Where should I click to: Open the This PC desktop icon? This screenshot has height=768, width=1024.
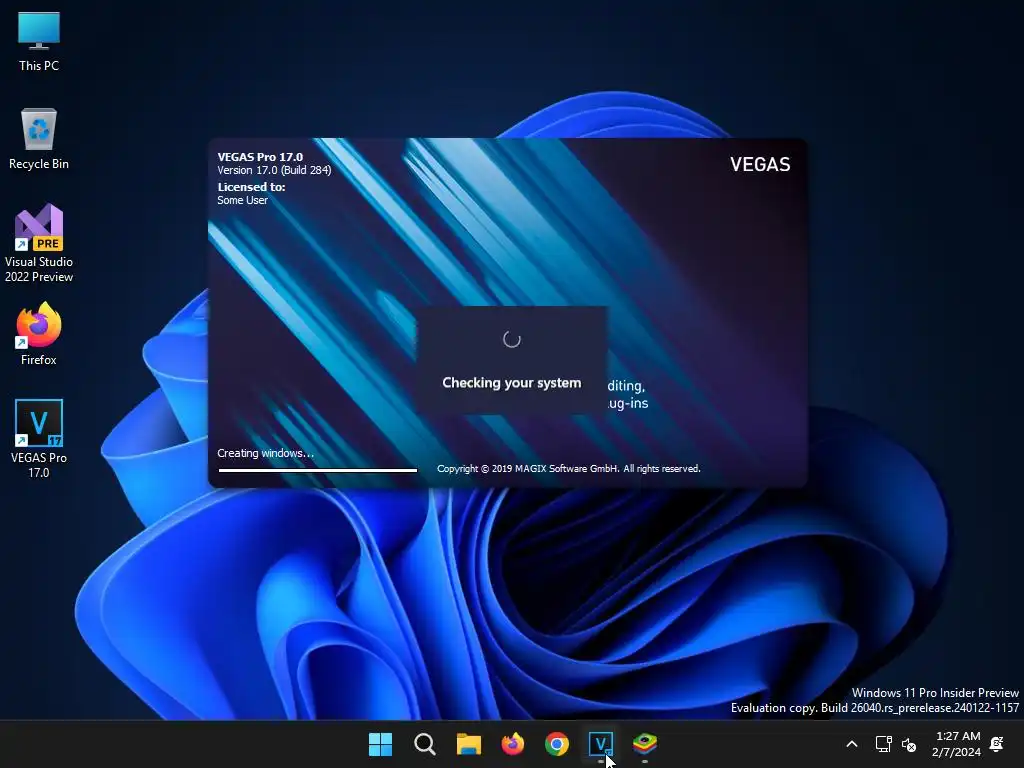click(x=39, y=41)
